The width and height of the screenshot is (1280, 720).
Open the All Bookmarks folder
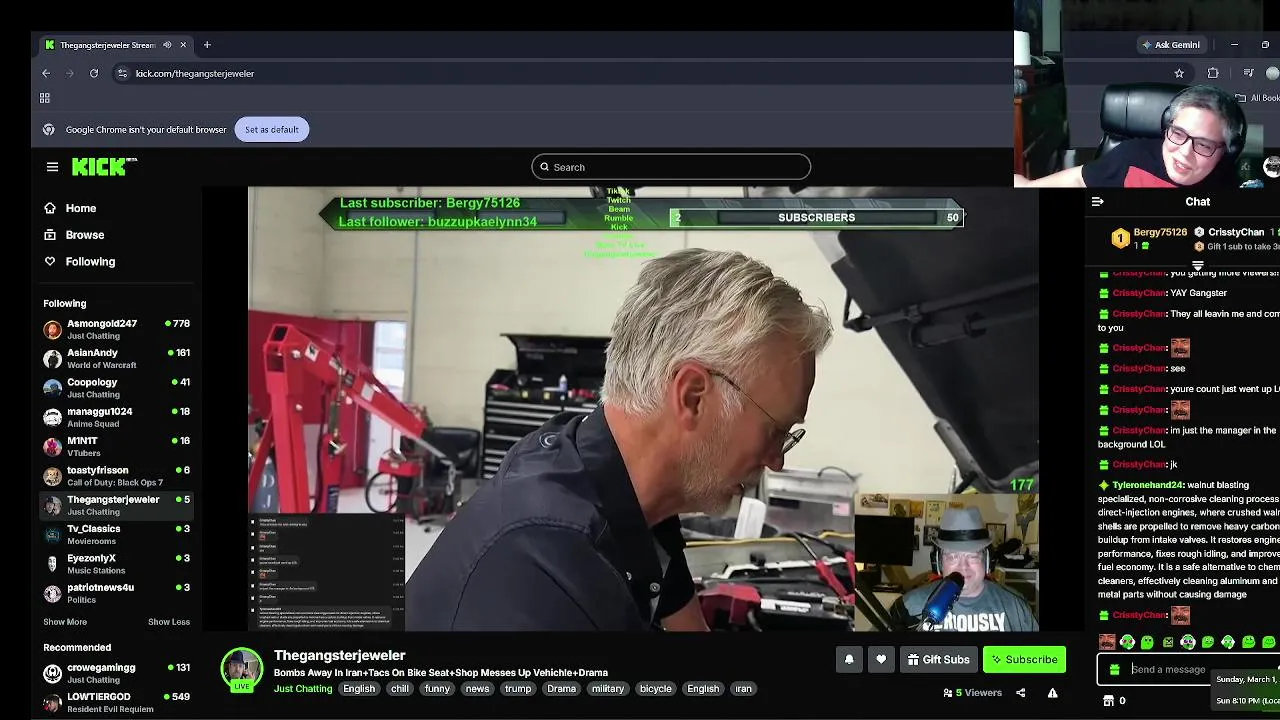[x=1256, y=98]
